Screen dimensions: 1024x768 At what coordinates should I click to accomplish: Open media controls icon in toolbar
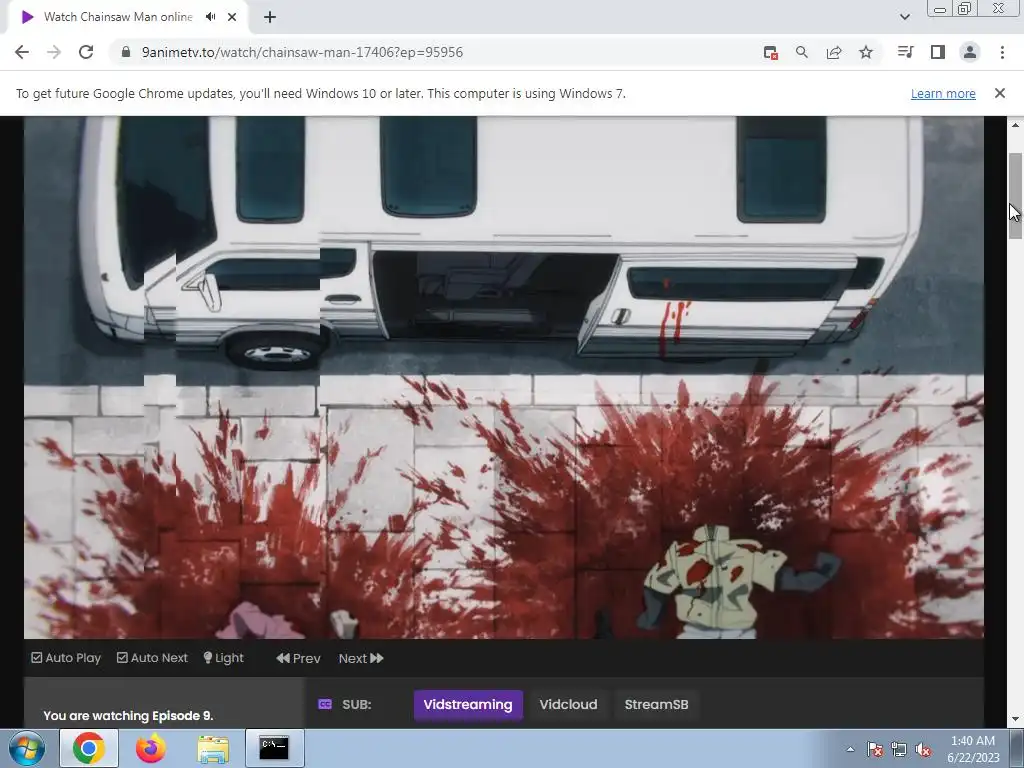click(906, 52)
